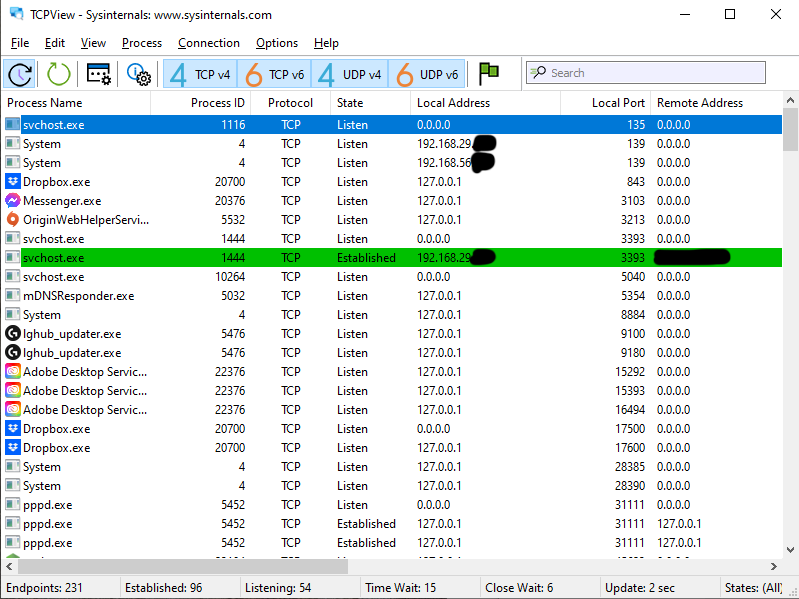Click the Close Wait: 6 status entry
Image resolution: width=799 pixels, height=599 pixels.
(x=519, y=588)
